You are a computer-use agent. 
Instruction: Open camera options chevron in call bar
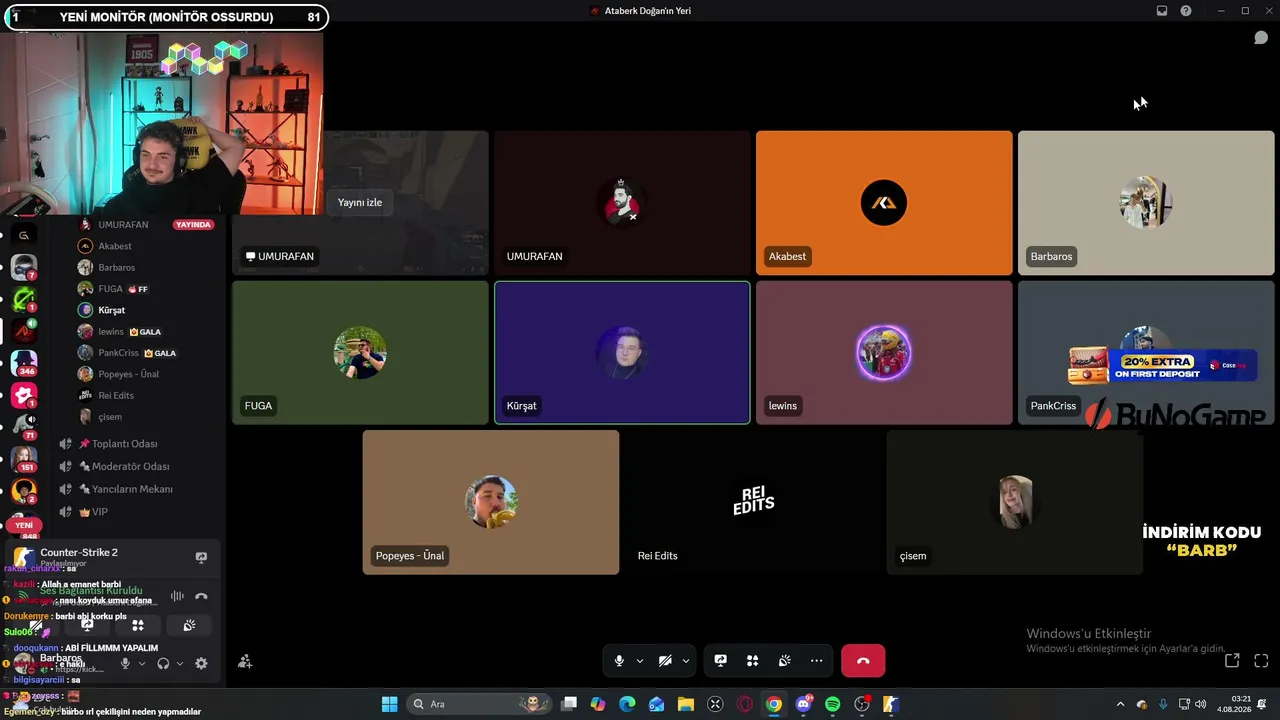686,661
